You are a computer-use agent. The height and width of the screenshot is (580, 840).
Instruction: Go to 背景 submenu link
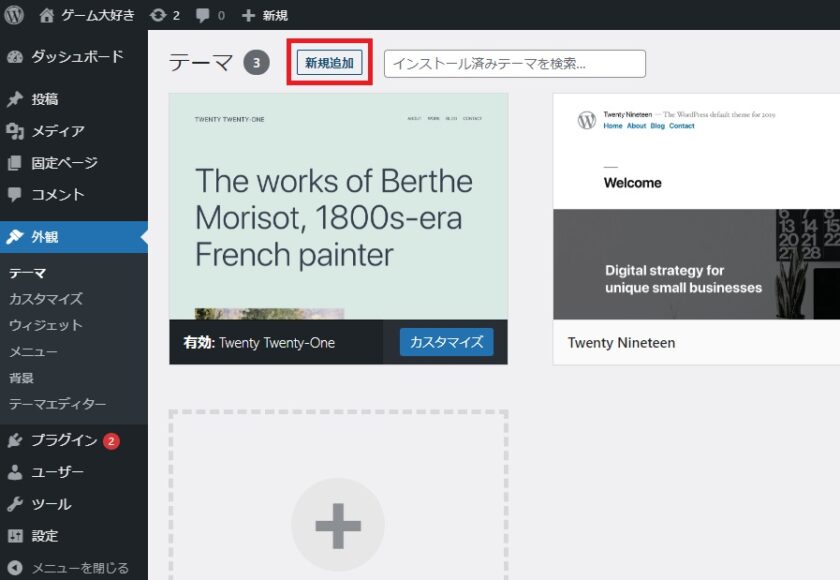coord(21,378)
